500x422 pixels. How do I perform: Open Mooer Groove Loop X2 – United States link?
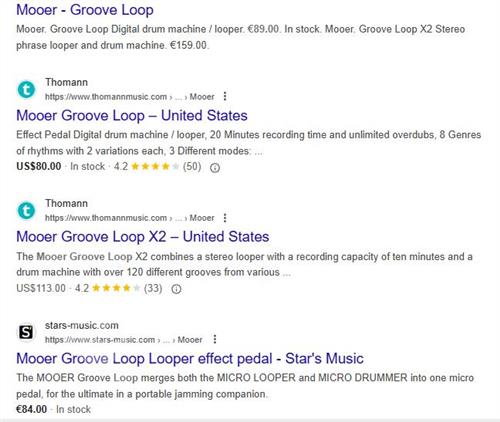click(x=143, y=237)
